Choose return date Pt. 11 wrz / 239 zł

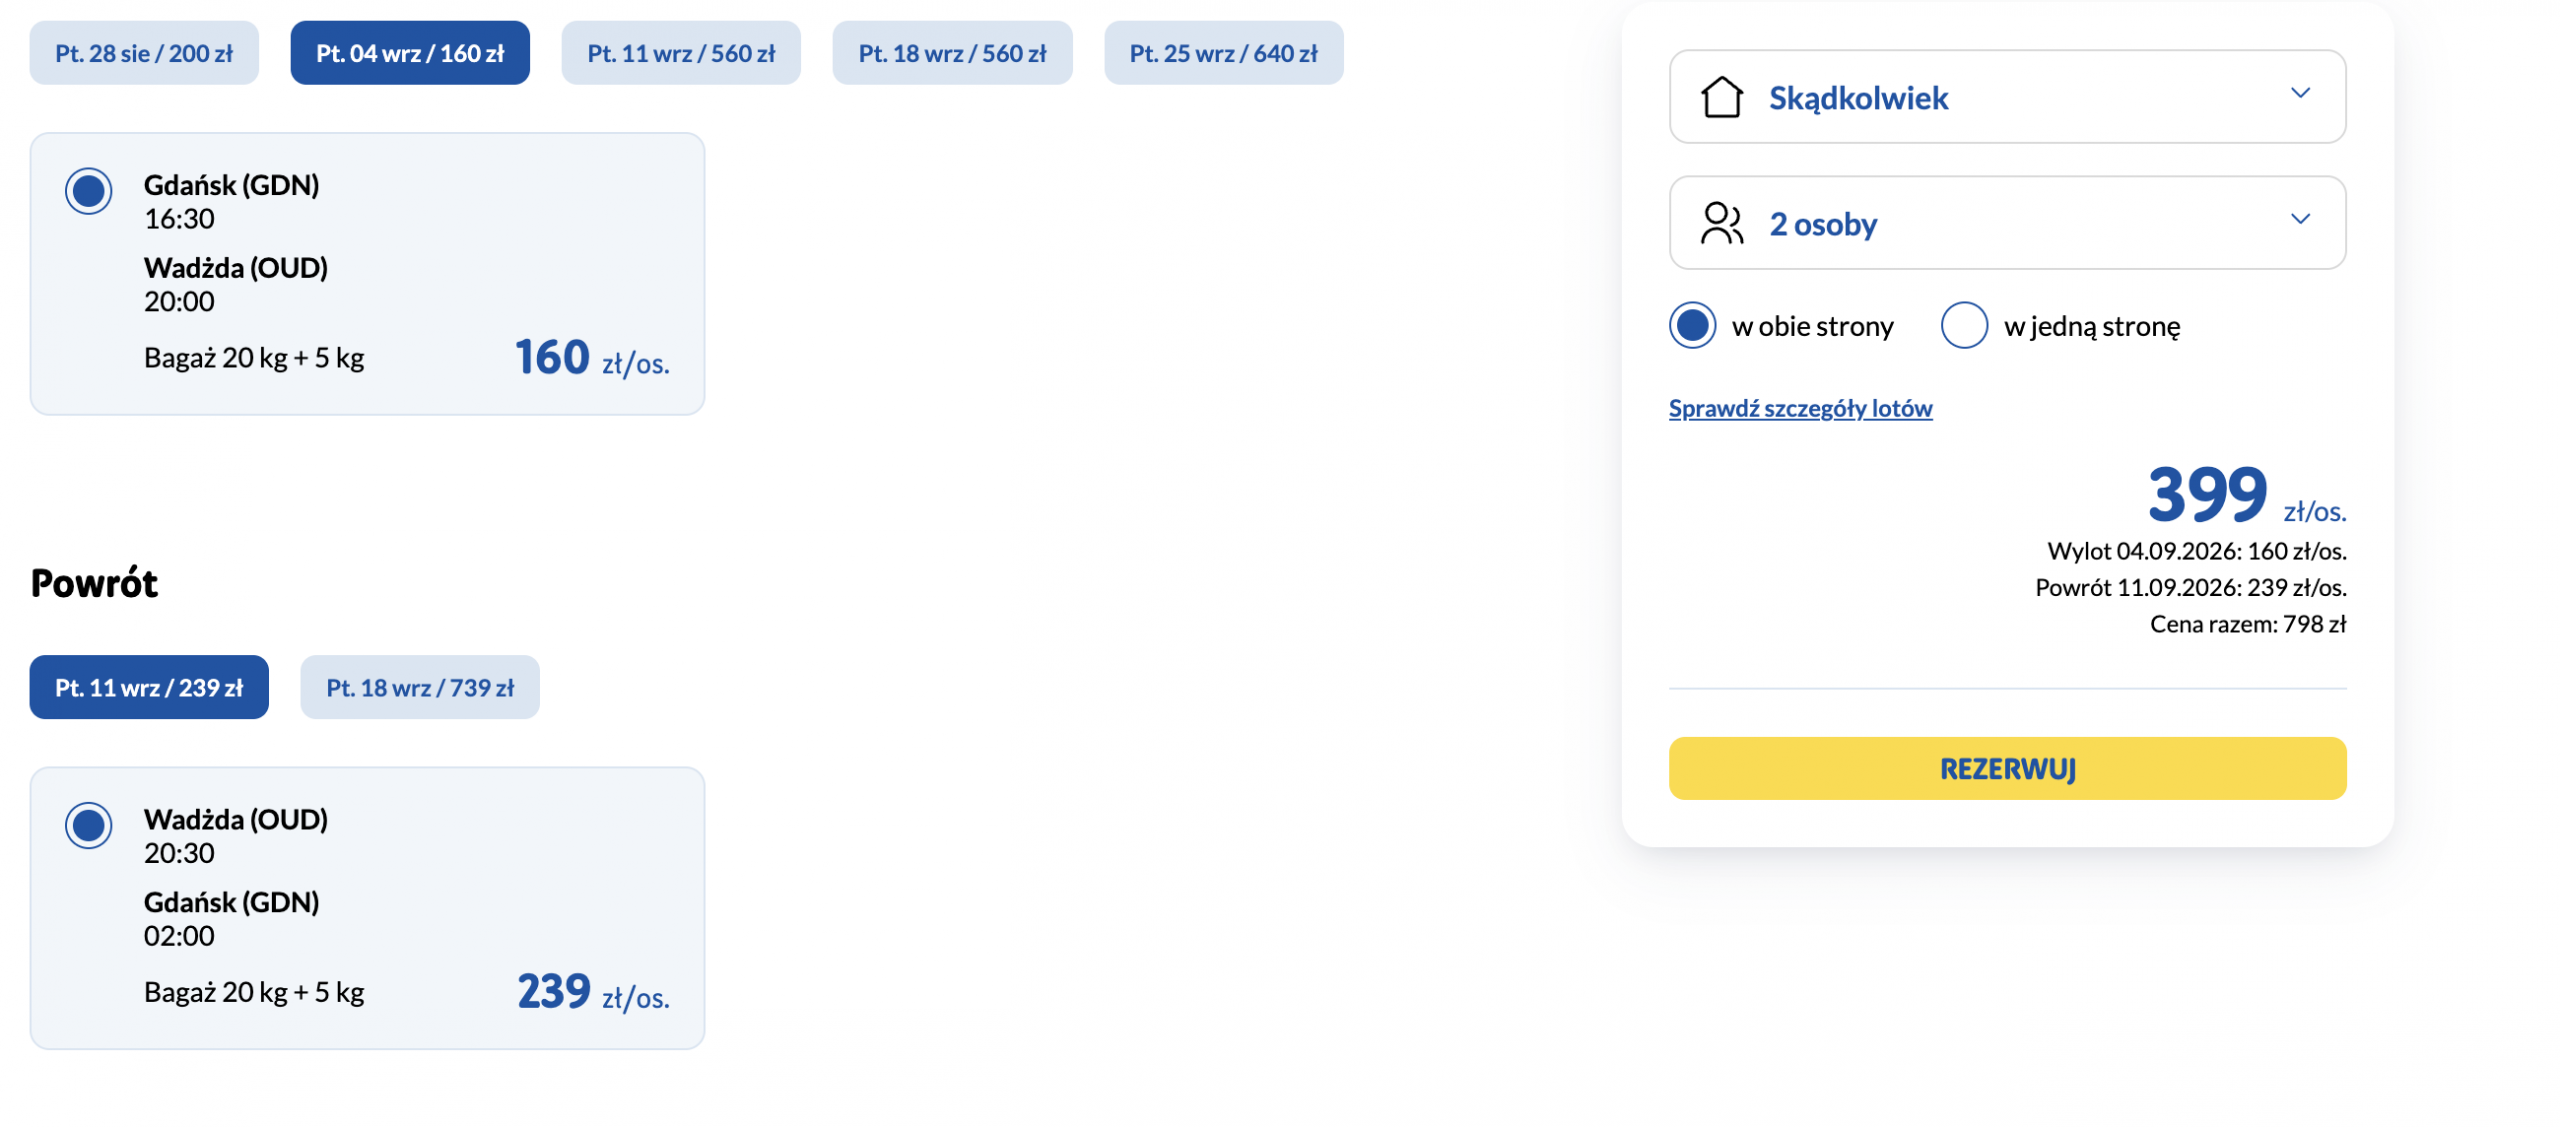click(149, 687)
